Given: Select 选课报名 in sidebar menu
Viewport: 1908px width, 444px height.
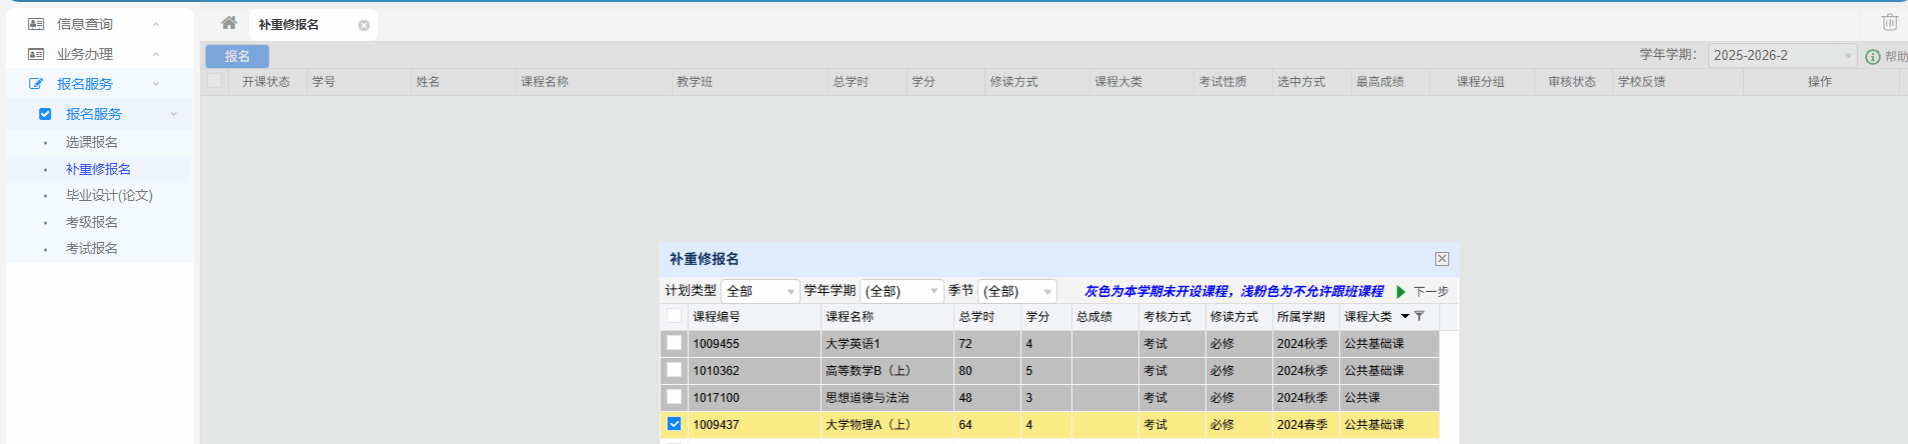Looking at the screenshot, I should coord(92,142).
